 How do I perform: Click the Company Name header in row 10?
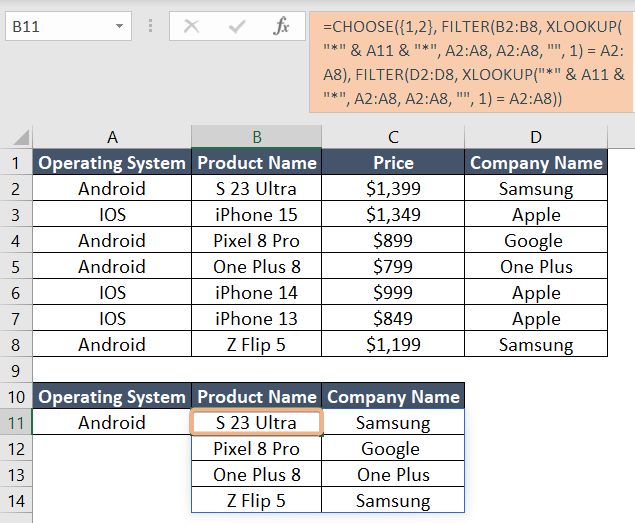393,396
